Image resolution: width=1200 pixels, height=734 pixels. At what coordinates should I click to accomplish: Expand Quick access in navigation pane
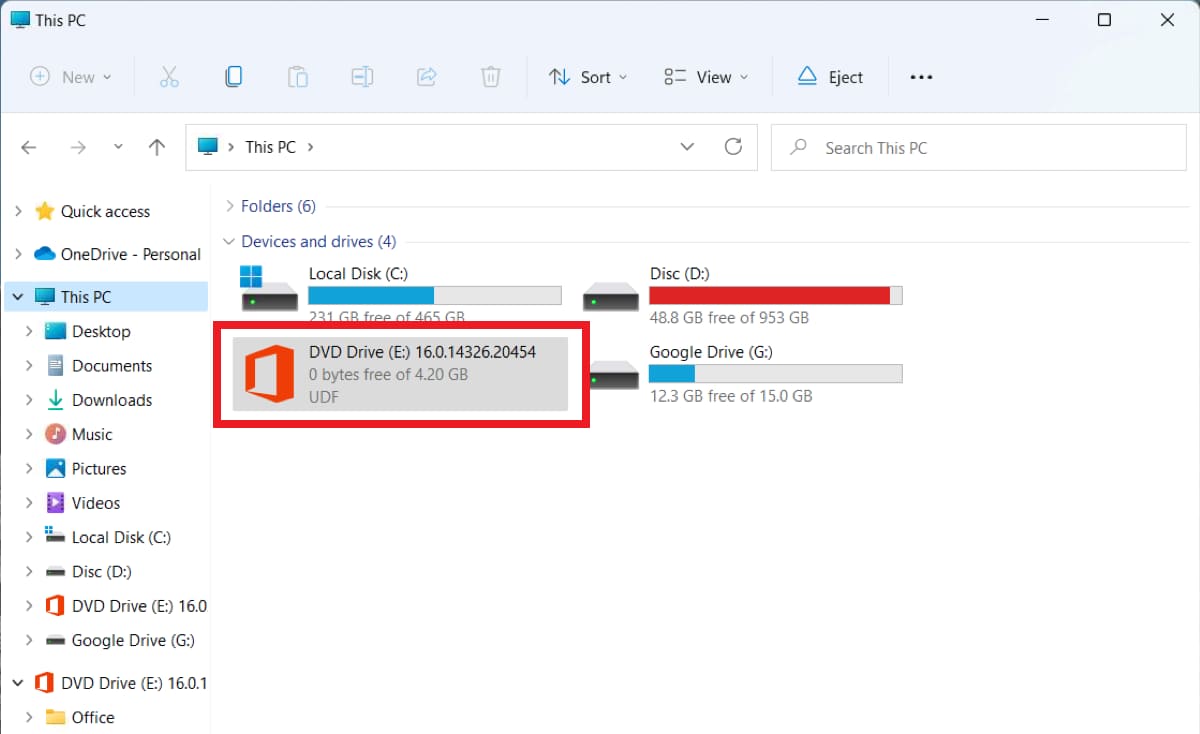[x=17, y=211]
